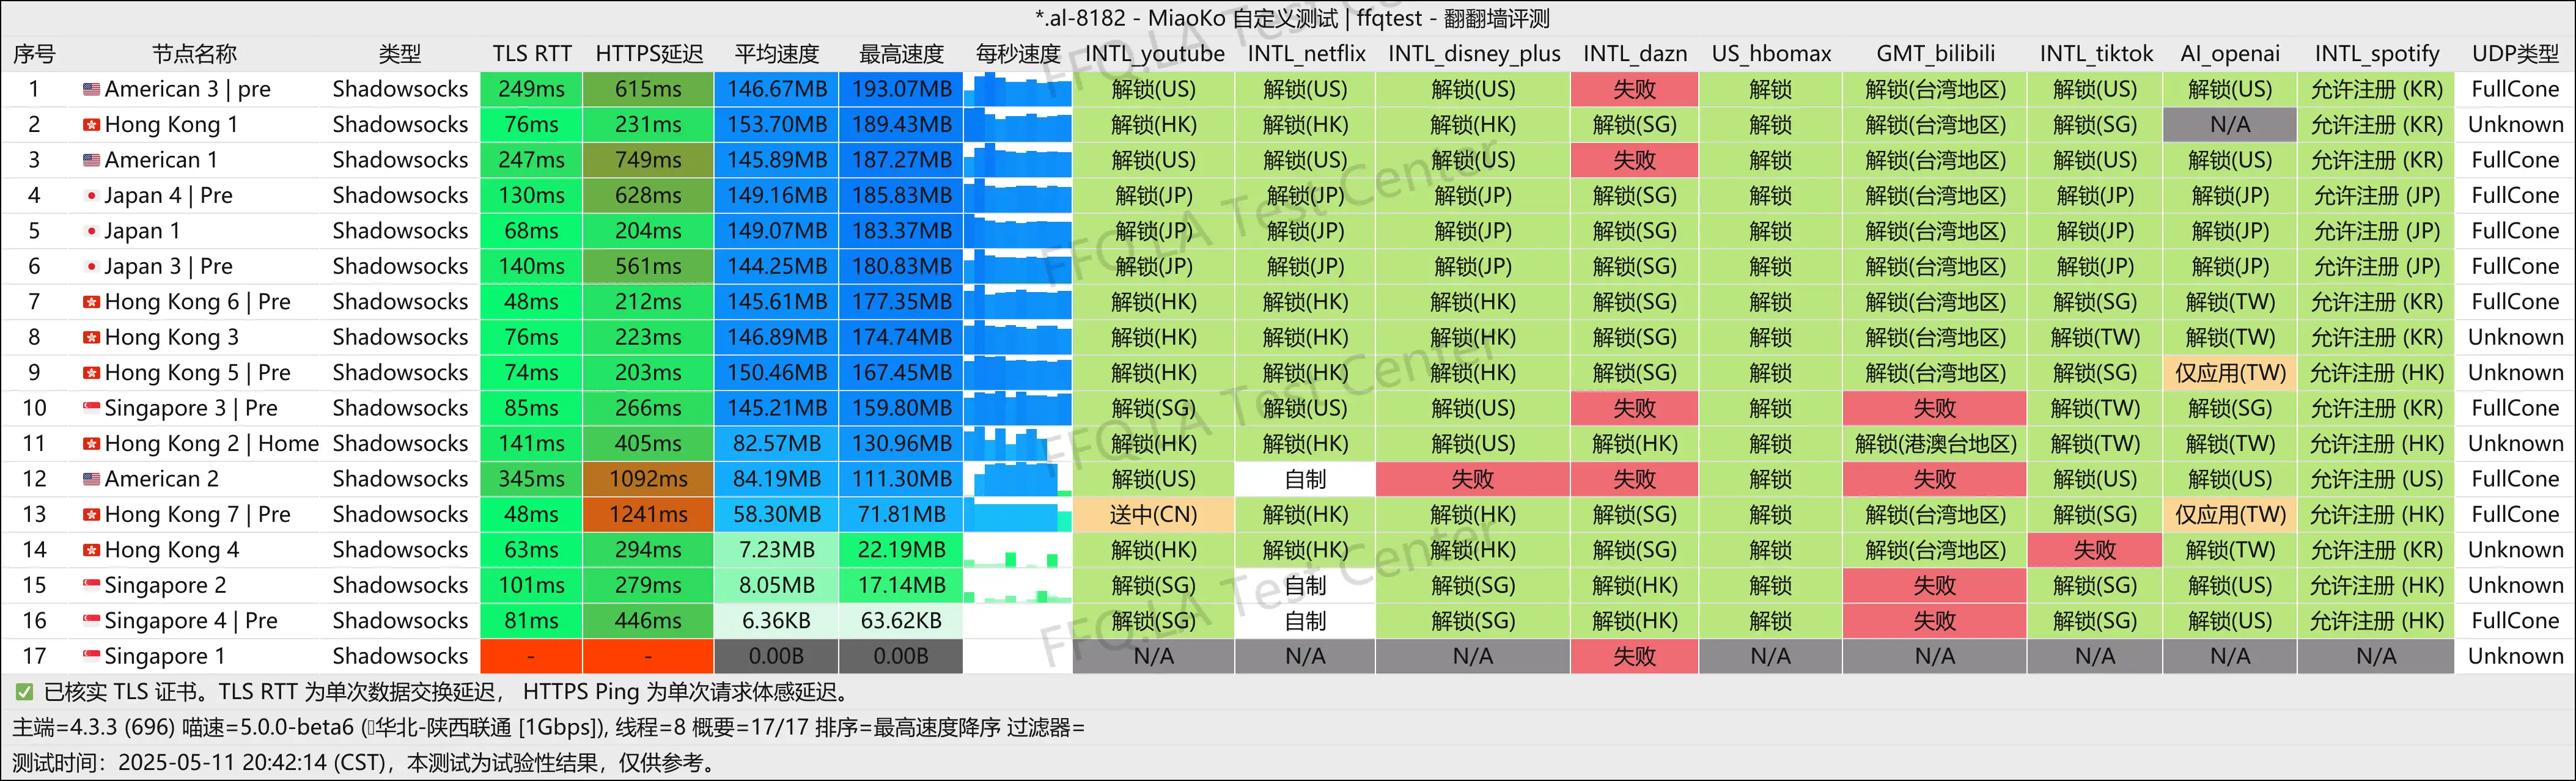The image size is (2576, 781).
Task: Click the Singapore flag beside Singapore 1
Action: tap(91, 656)
